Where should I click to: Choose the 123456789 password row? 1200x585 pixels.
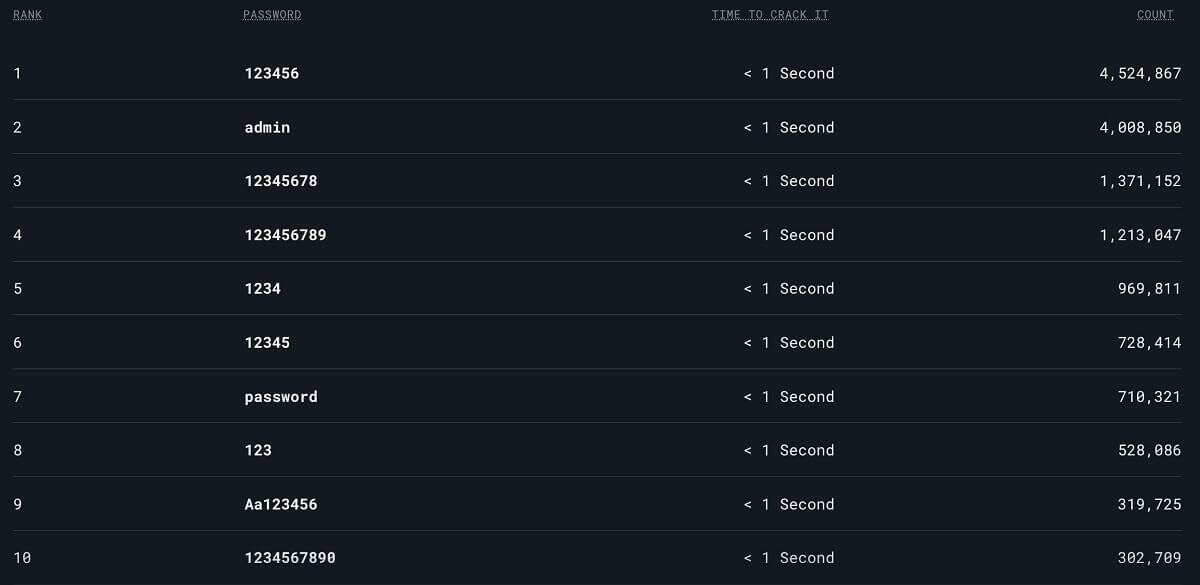[x=285, y=235]
